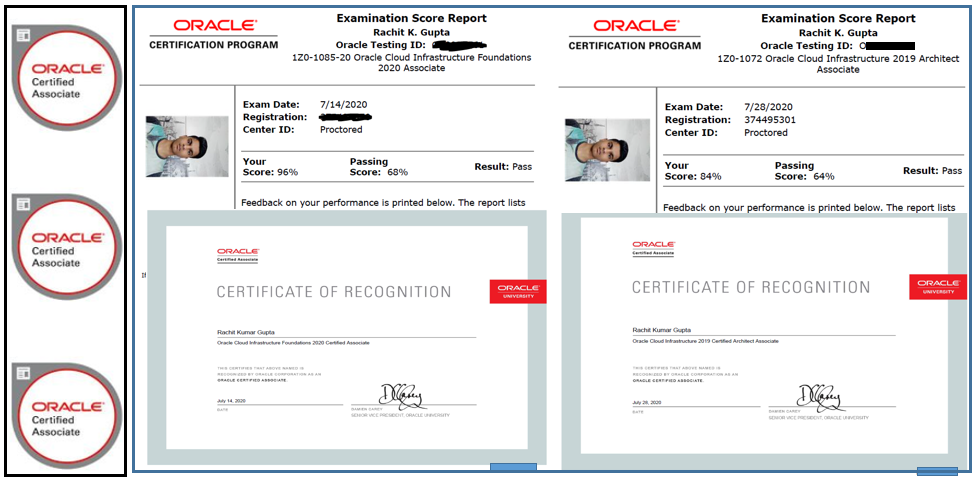975x480 pixels.
Task: Click the exam date value 7/28/2020
Action: point(769,107)
